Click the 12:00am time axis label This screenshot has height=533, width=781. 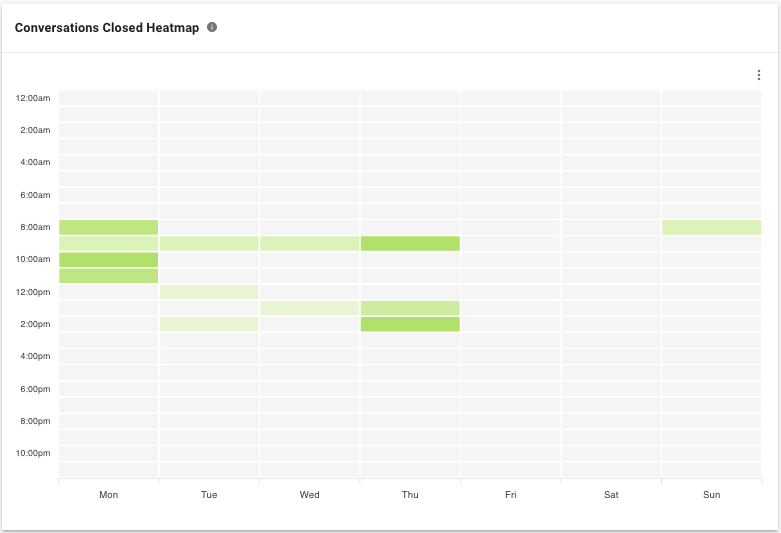[x=33, y=98]
